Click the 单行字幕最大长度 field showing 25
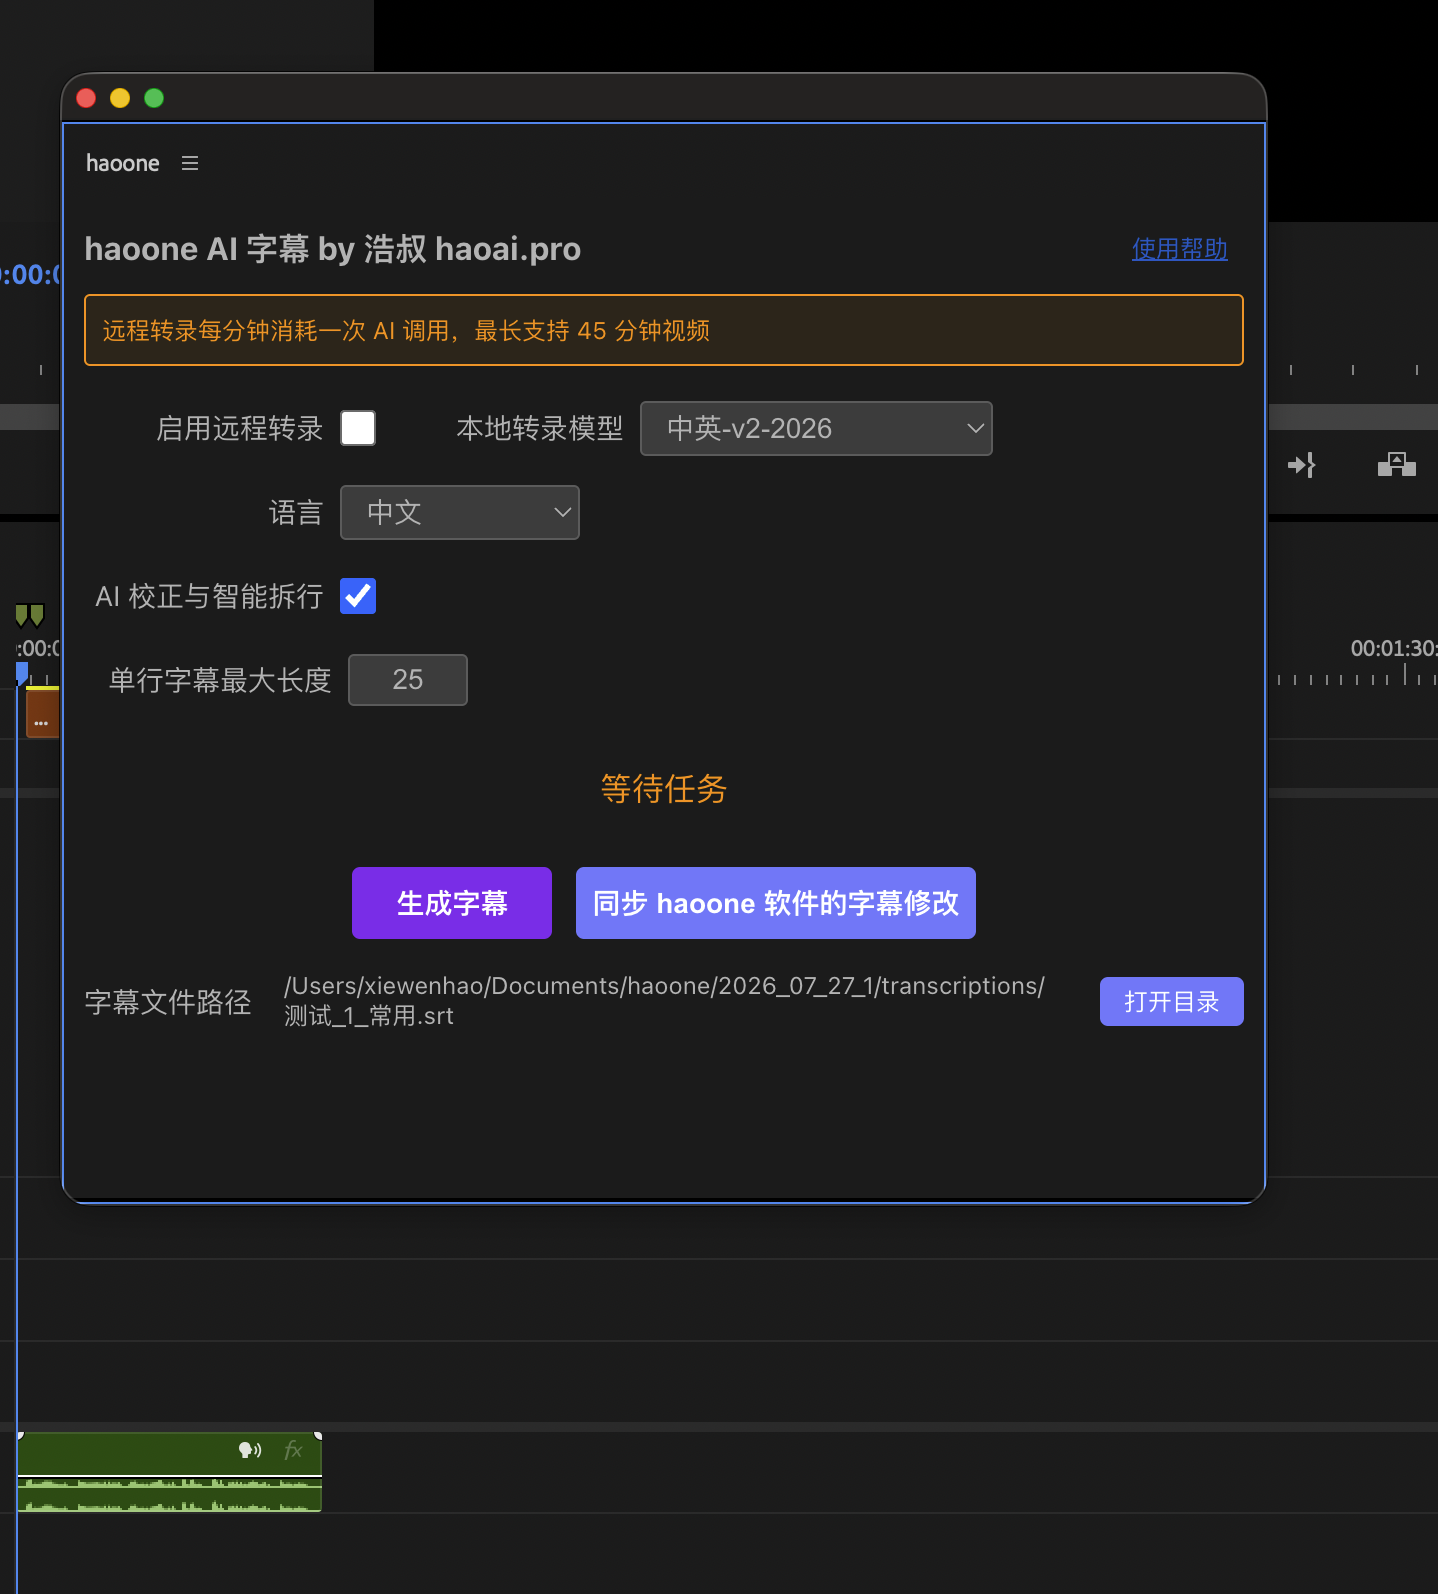The image size is (1438, 1594). click(408, 680)
